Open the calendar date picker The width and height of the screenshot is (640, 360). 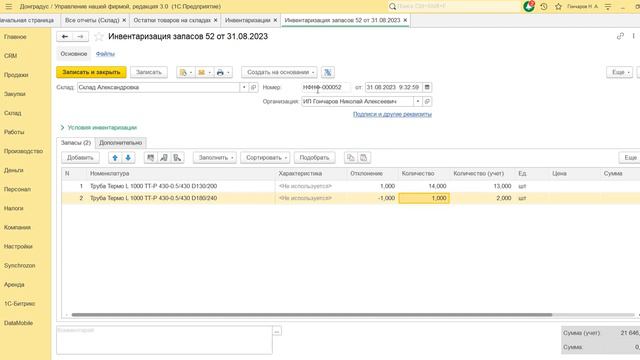(427, 87)
